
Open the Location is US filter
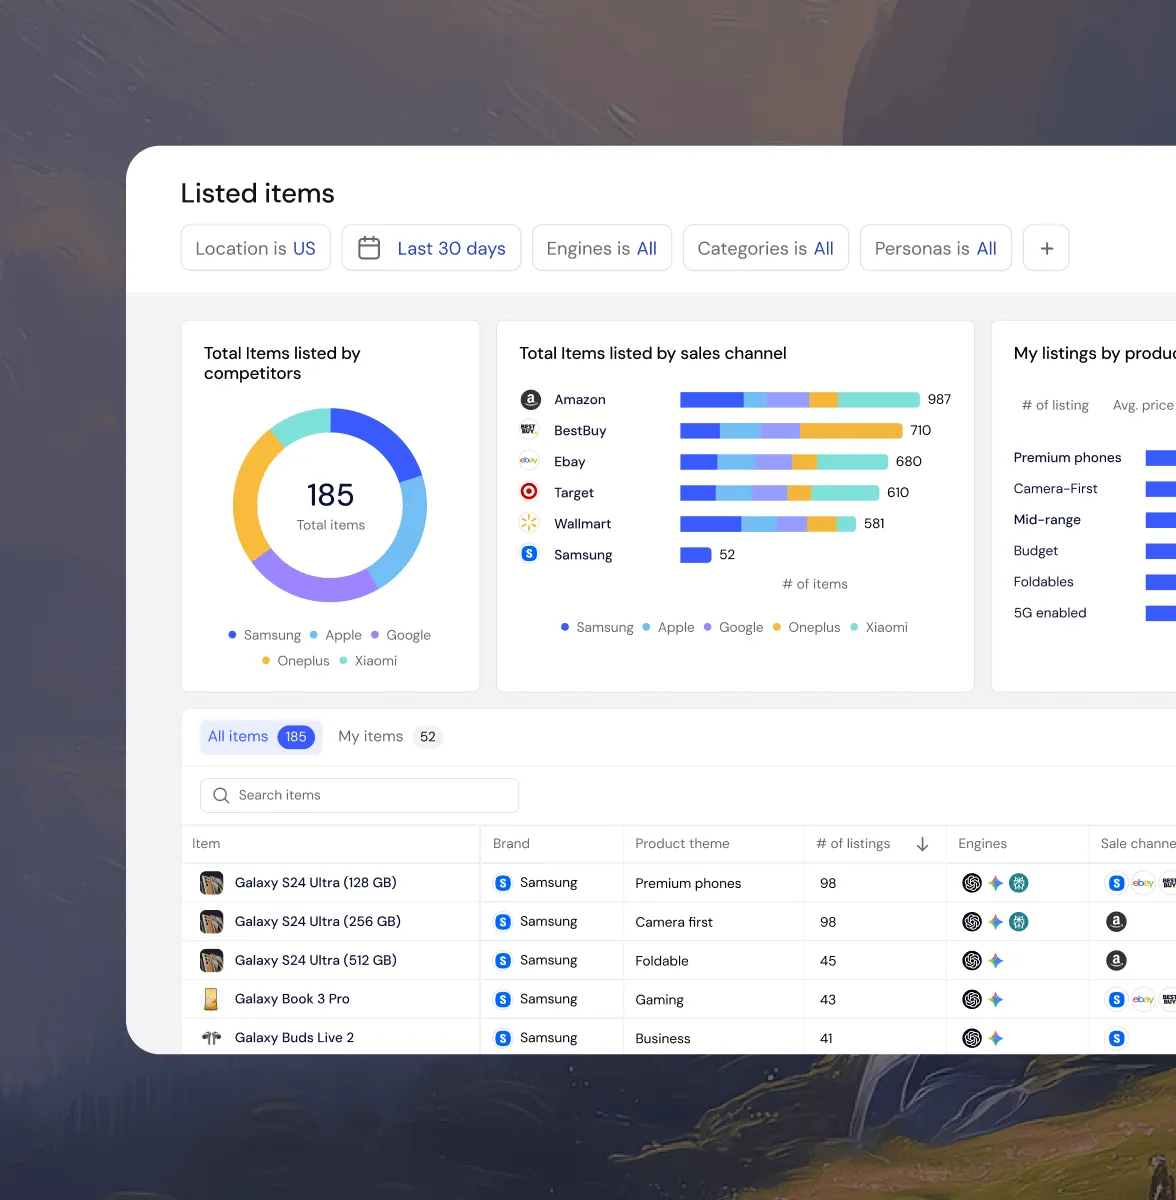coord(255,248)
